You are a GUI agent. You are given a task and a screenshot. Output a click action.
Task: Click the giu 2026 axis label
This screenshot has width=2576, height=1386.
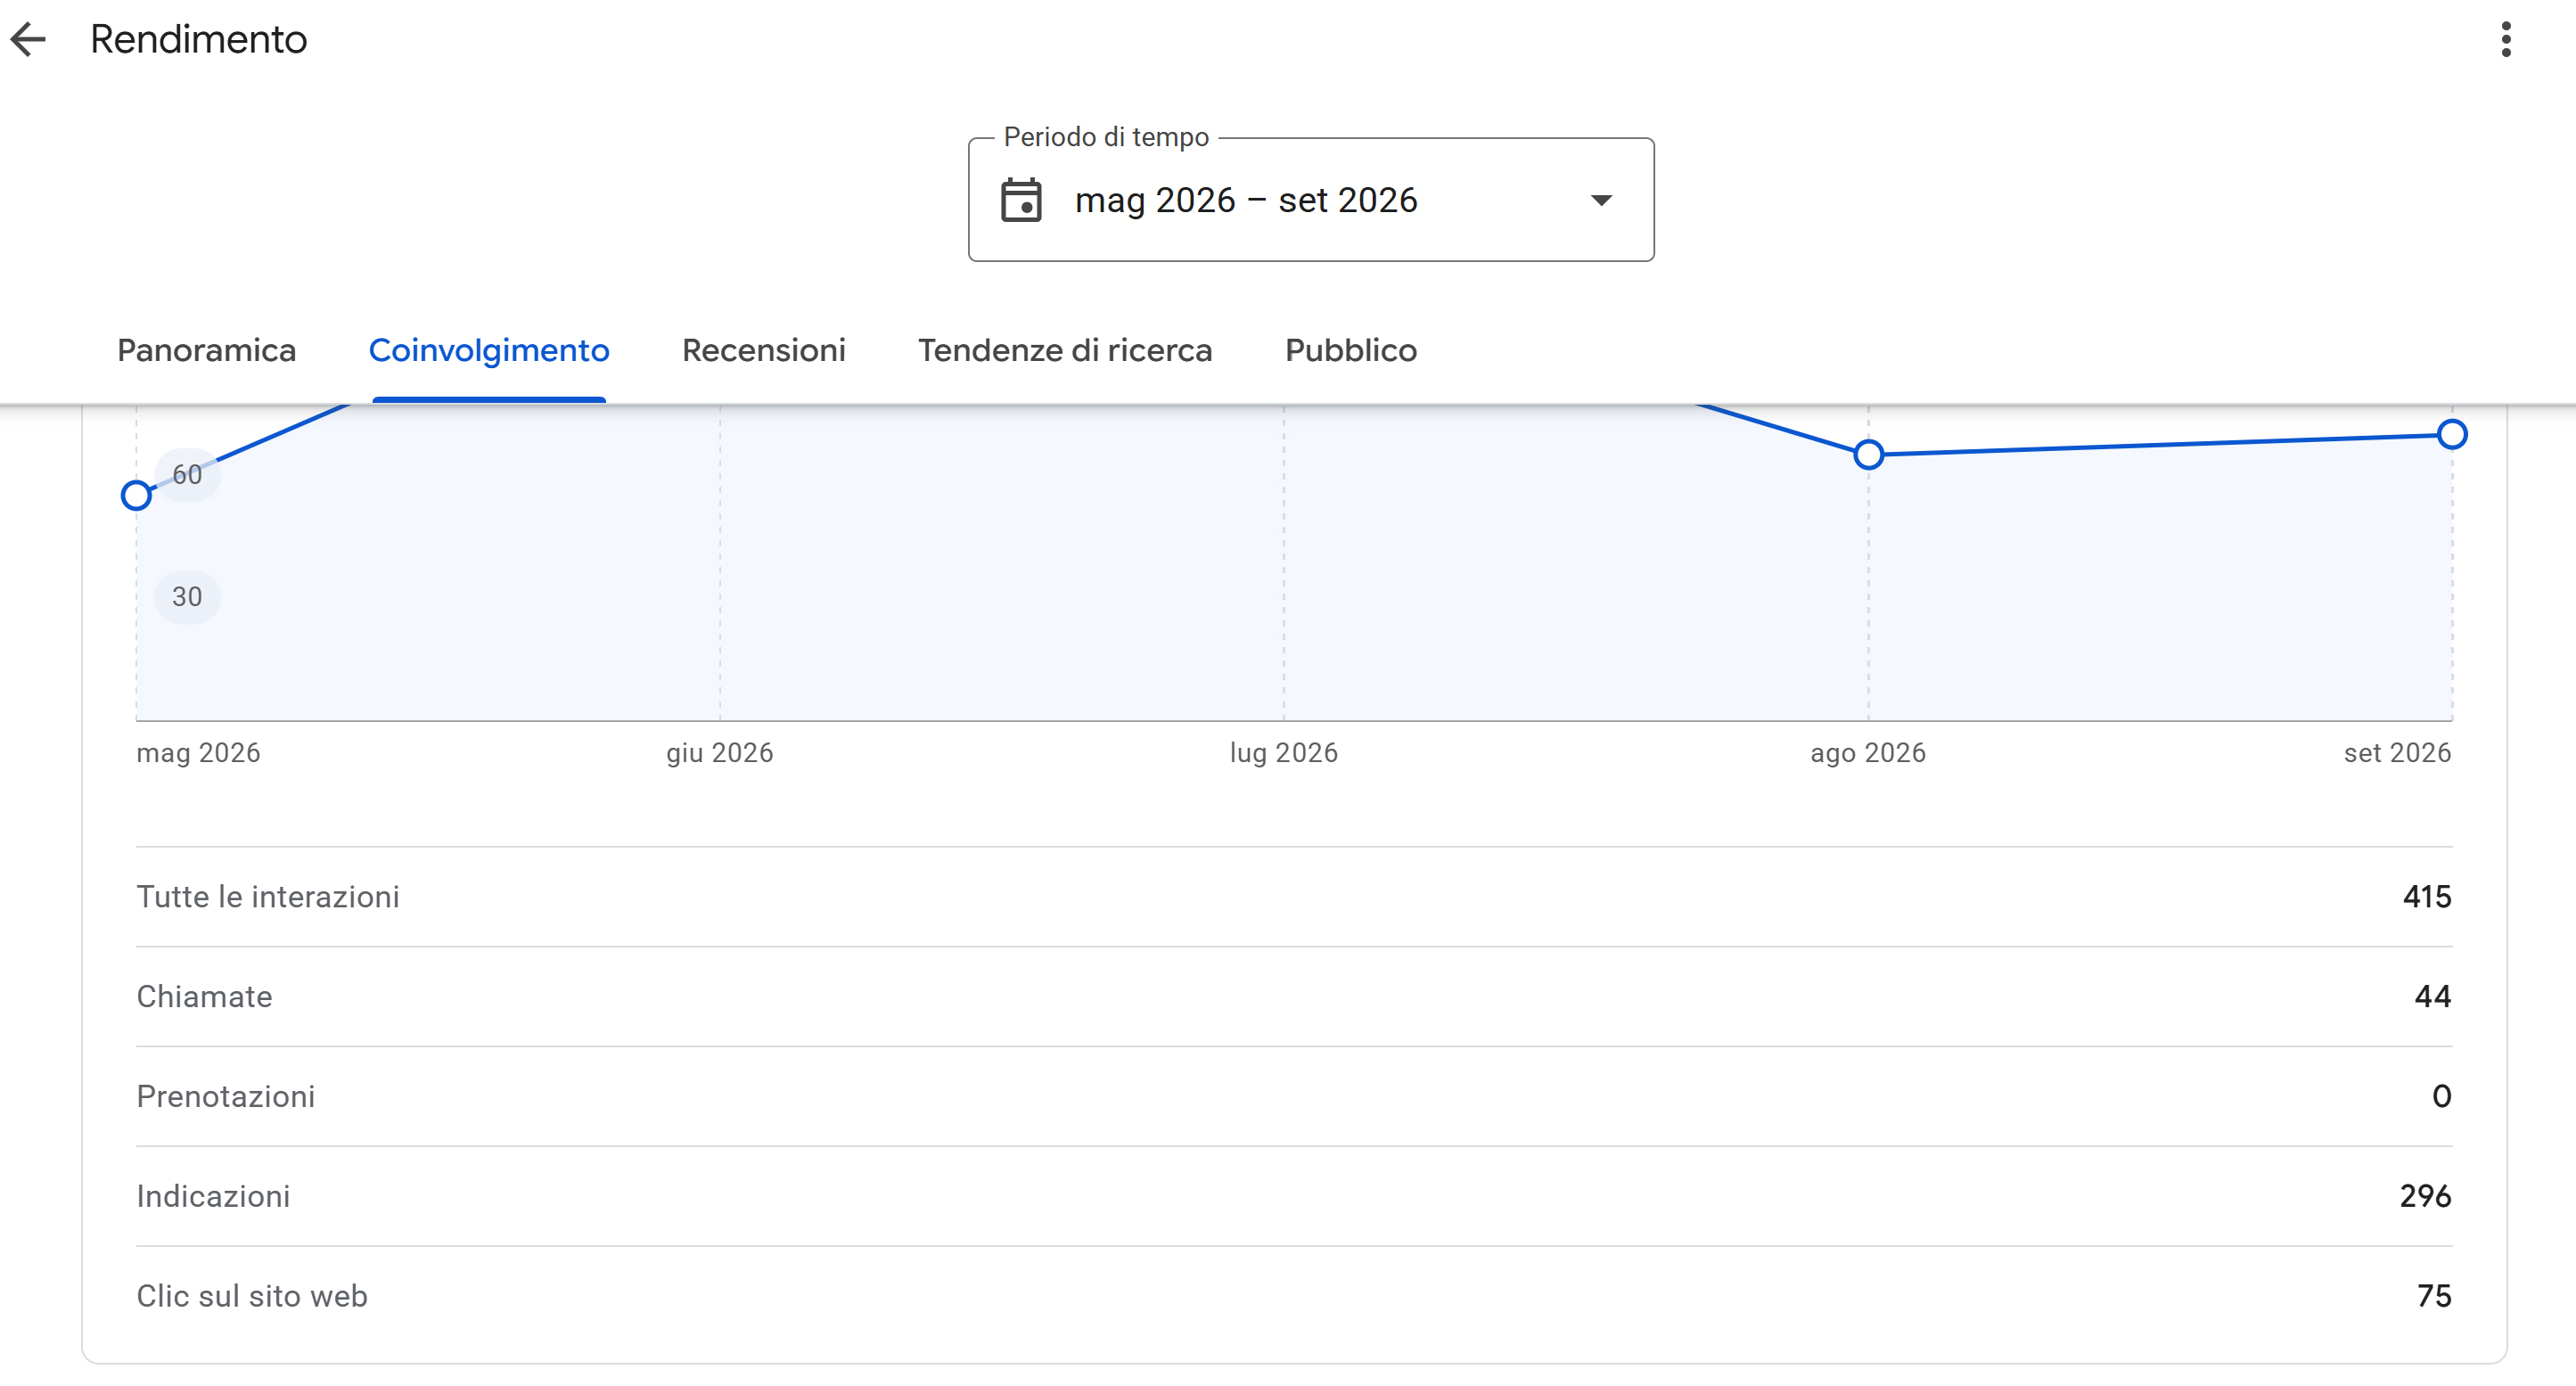pos(720,753)
